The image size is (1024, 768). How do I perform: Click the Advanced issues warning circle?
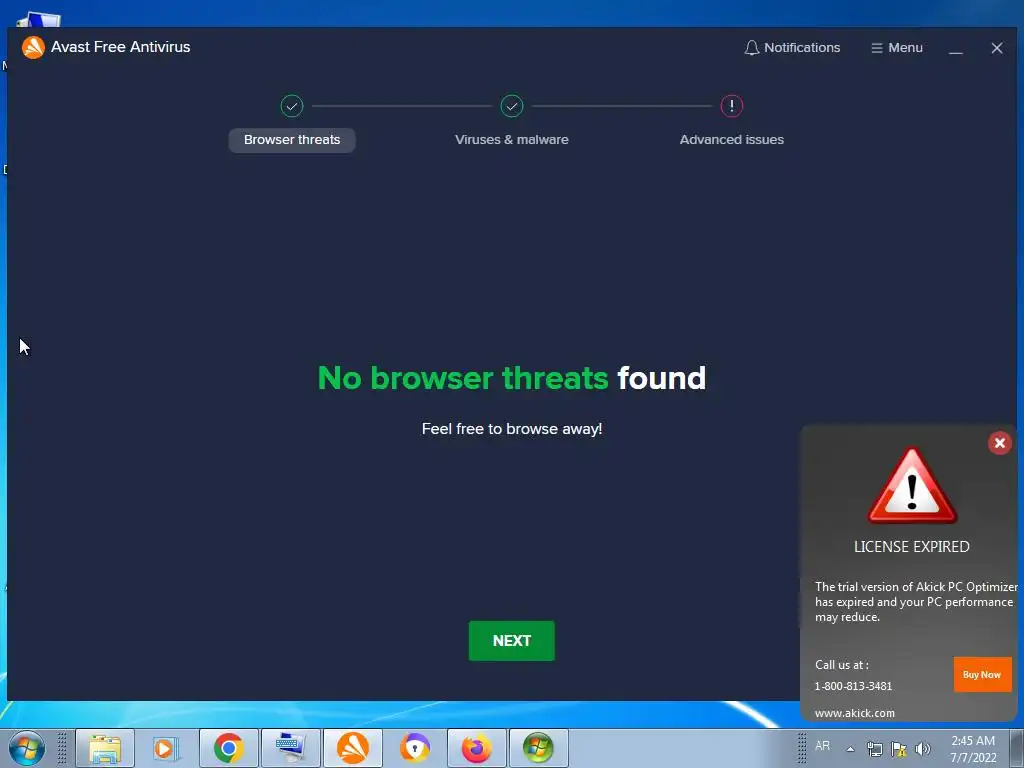pos(731,106)
